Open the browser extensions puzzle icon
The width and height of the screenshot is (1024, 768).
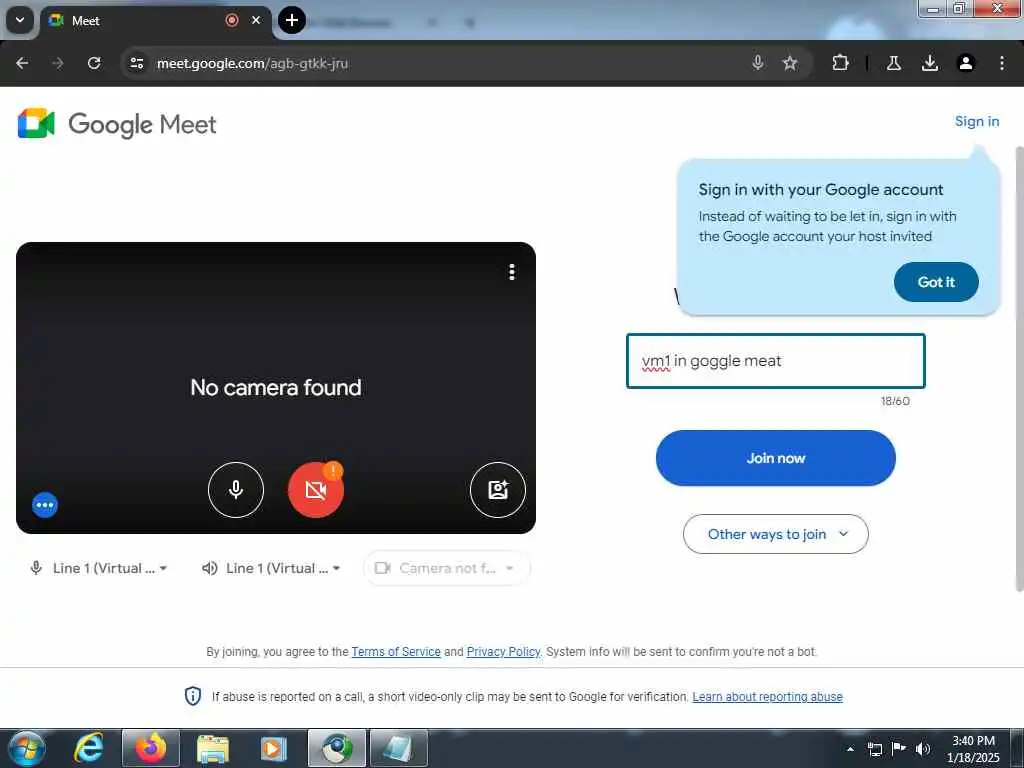[x=840, y=63]
